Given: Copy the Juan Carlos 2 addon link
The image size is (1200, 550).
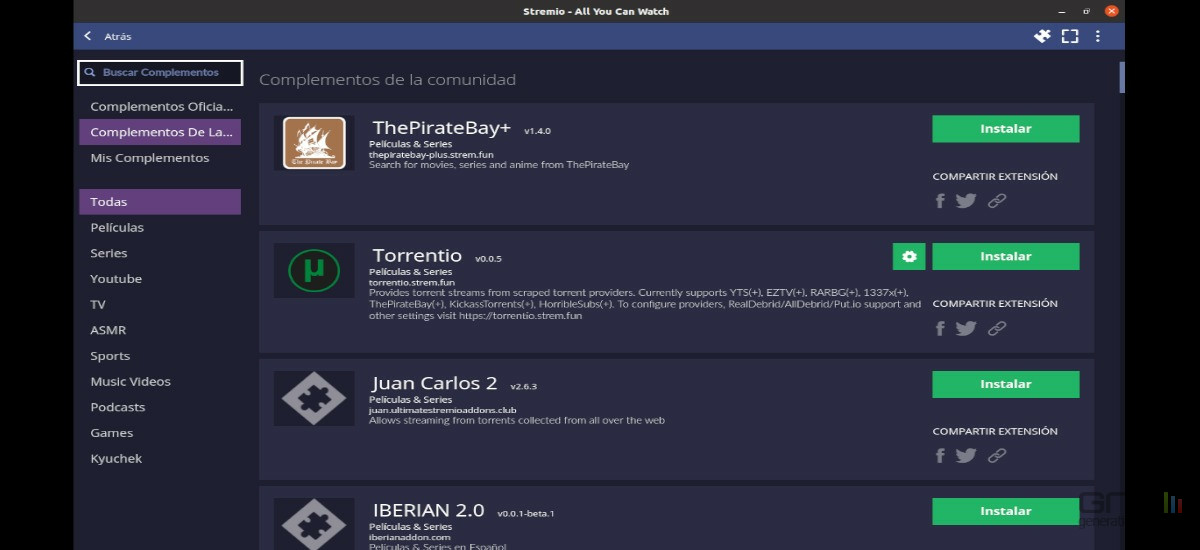Looking at the screenshot, I should click(x=997, y=456).
